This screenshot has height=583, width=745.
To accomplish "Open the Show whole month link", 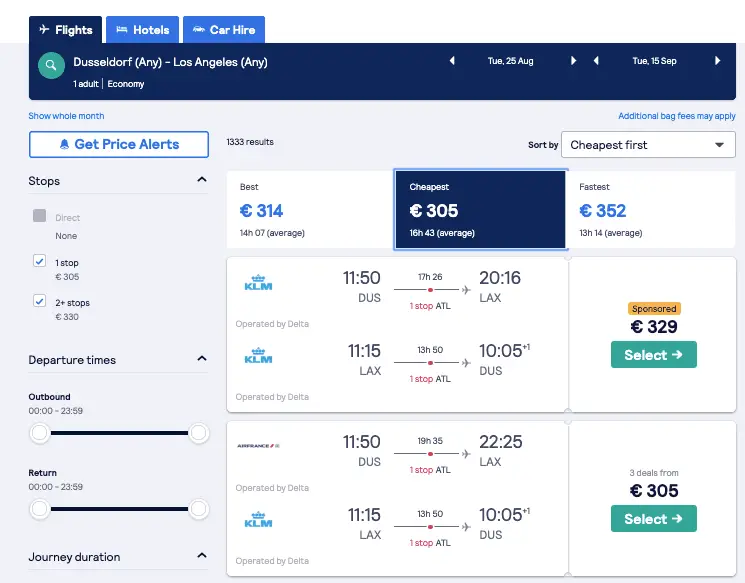I will click(66, 116).
